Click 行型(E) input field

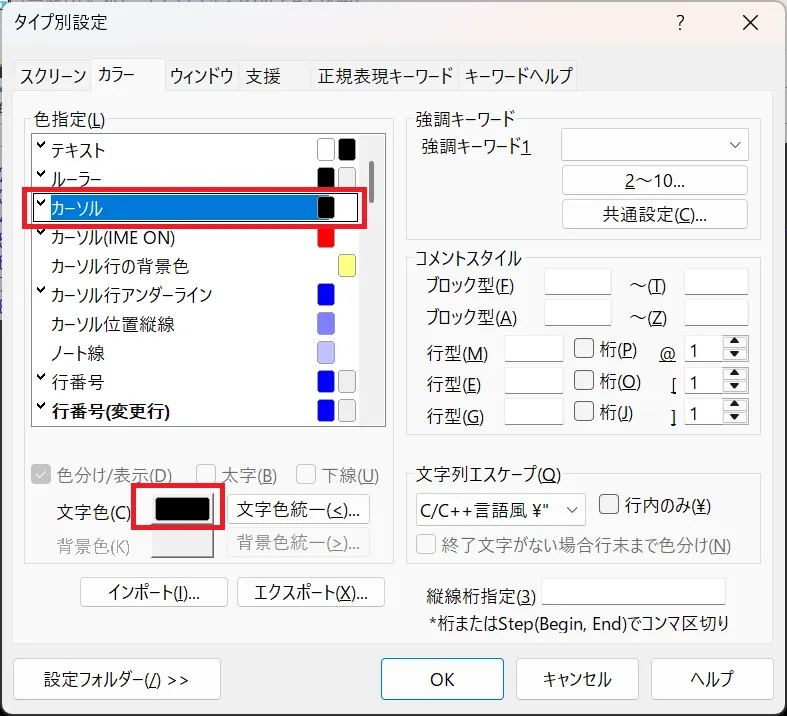coord(534,381)
